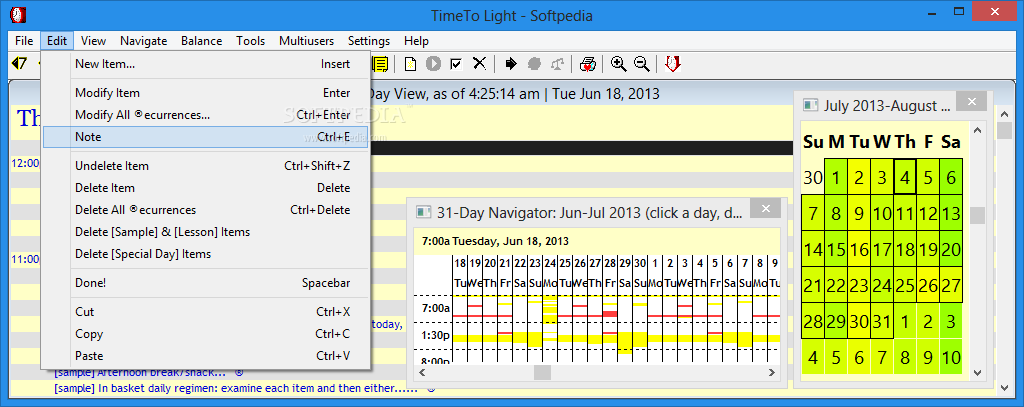Choose Modify All Recurrences... entry
The width and height of the screenshot is (1024, 407).
206,115
